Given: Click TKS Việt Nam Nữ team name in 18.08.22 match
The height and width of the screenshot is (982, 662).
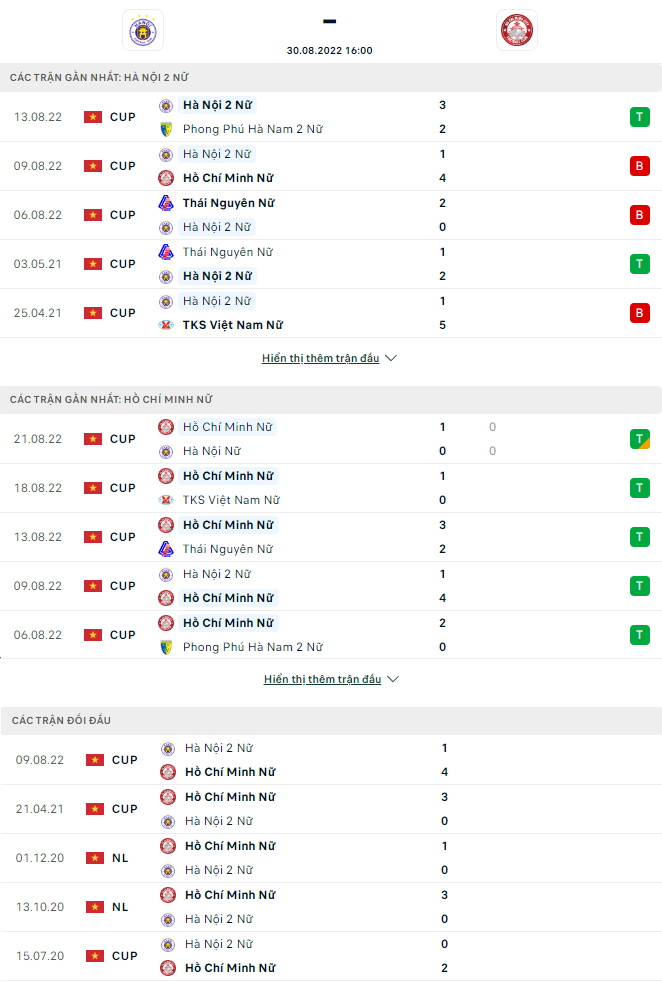Looking at the screenshot, I should point(231,500).
